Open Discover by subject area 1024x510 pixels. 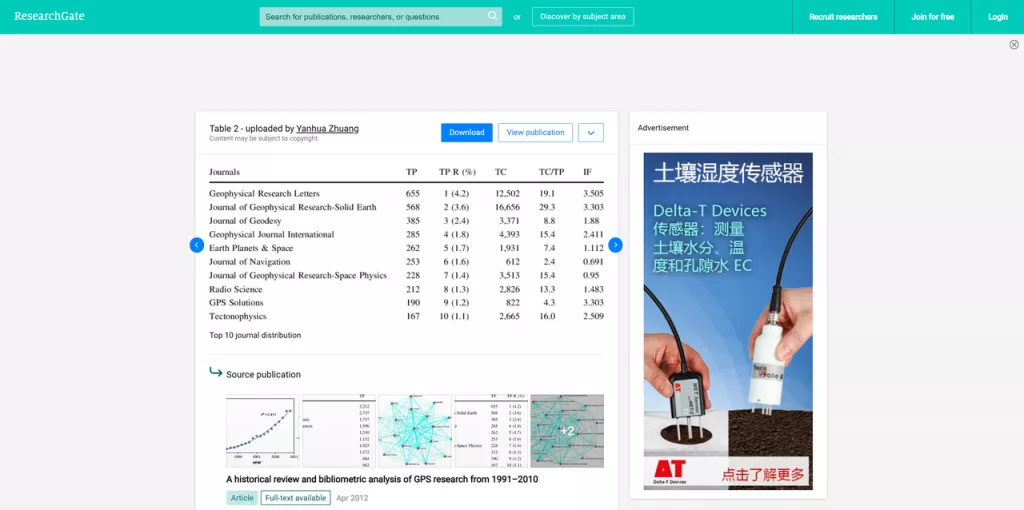point(583,16)
